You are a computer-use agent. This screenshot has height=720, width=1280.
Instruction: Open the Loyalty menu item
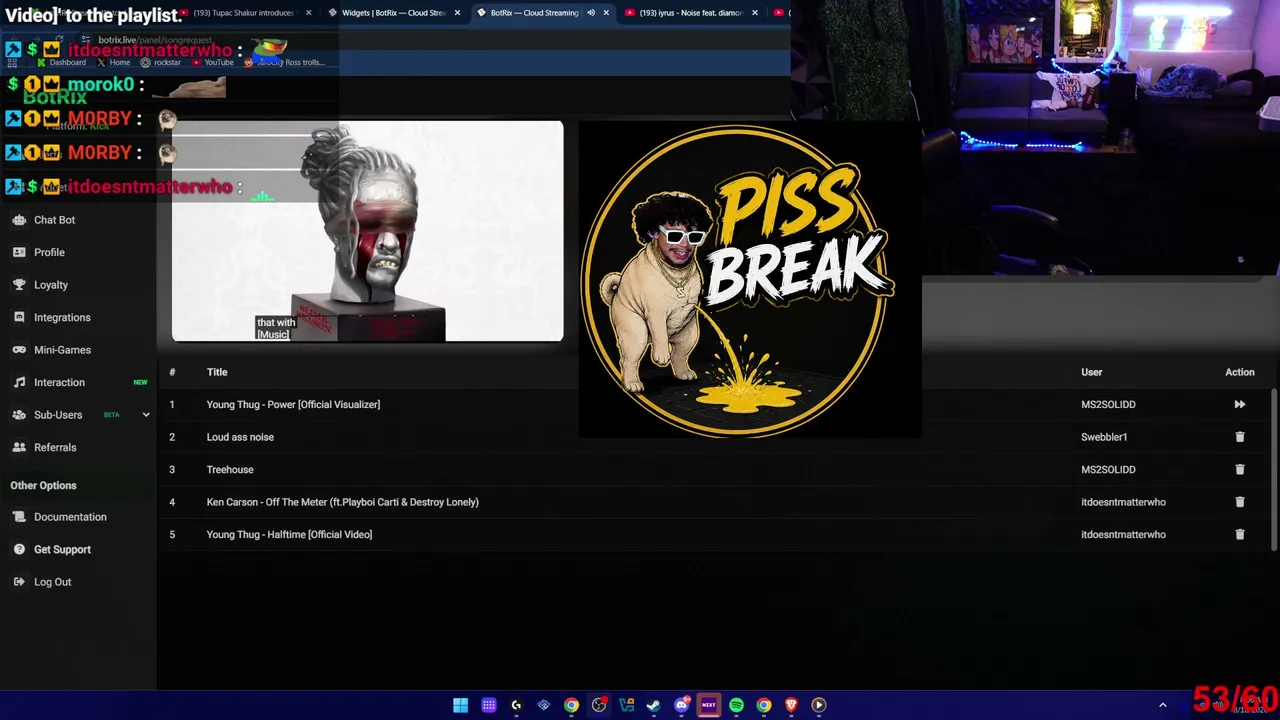click(51, 285)
